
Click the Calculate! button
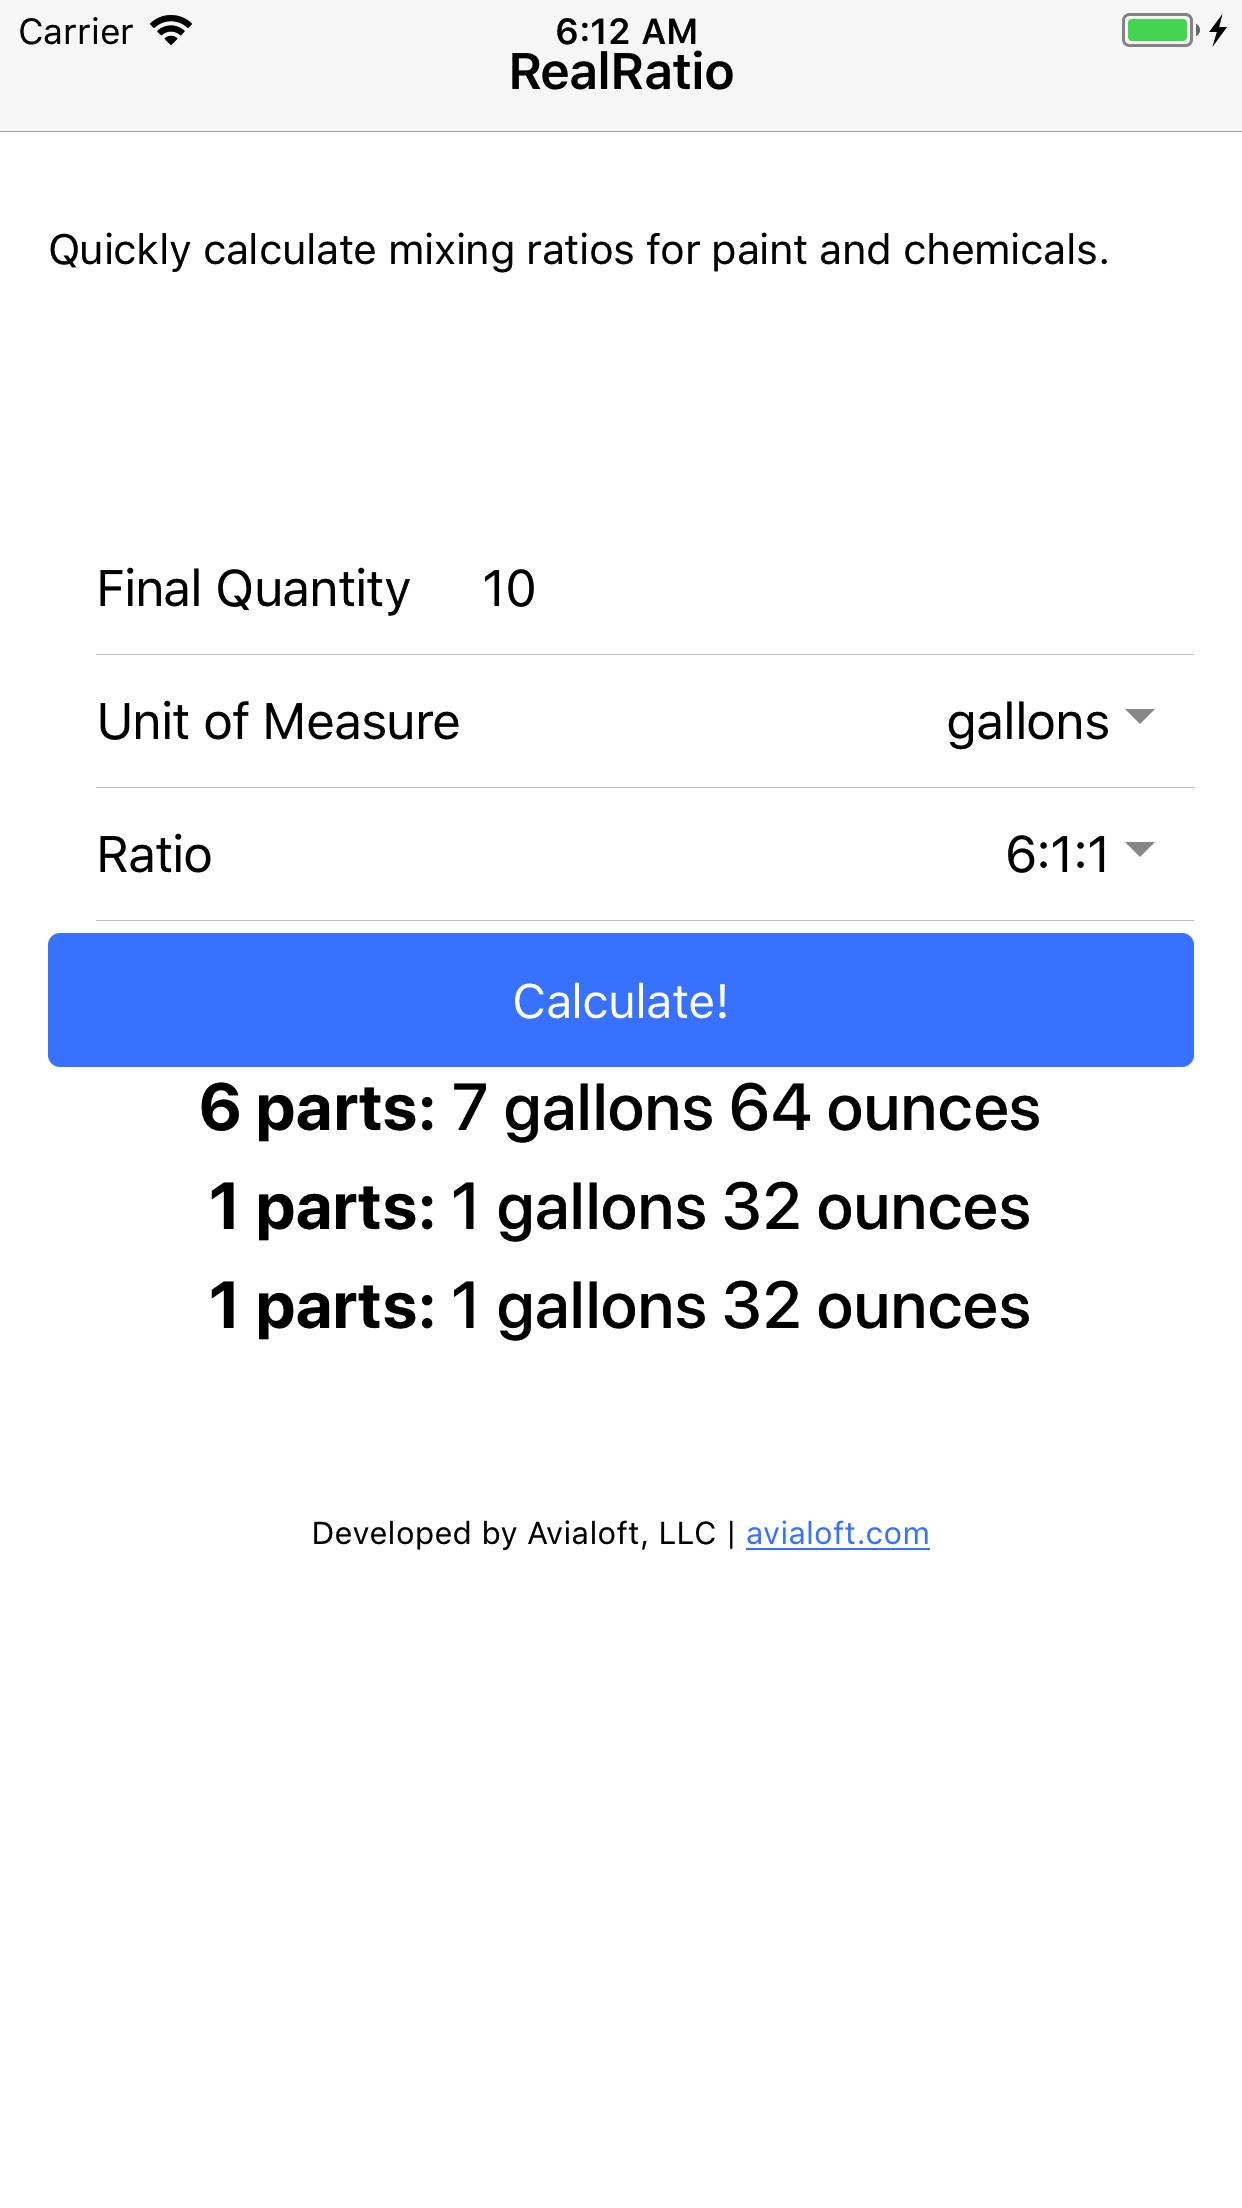tap(621, 1000)
